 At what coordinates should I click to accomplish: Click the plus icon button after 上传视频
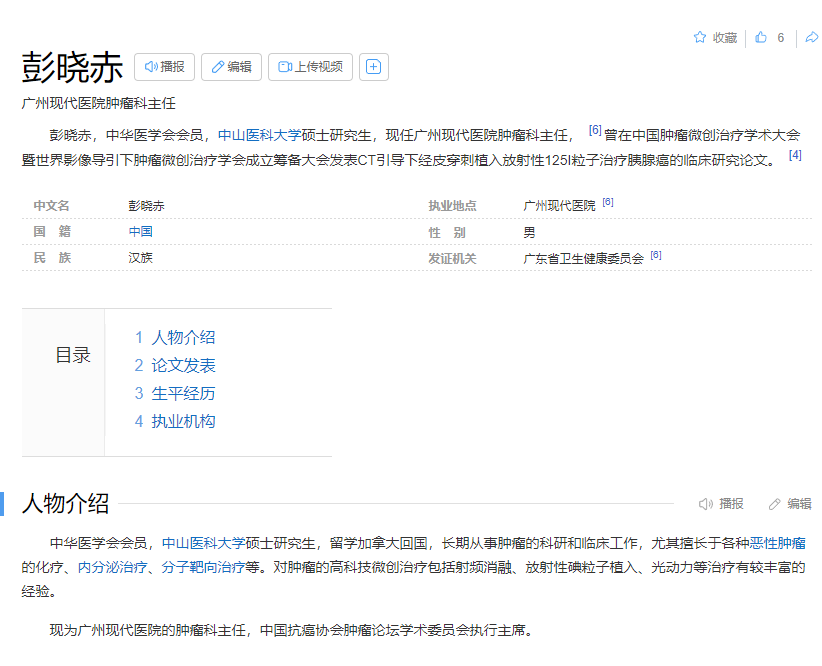[374, 67]
